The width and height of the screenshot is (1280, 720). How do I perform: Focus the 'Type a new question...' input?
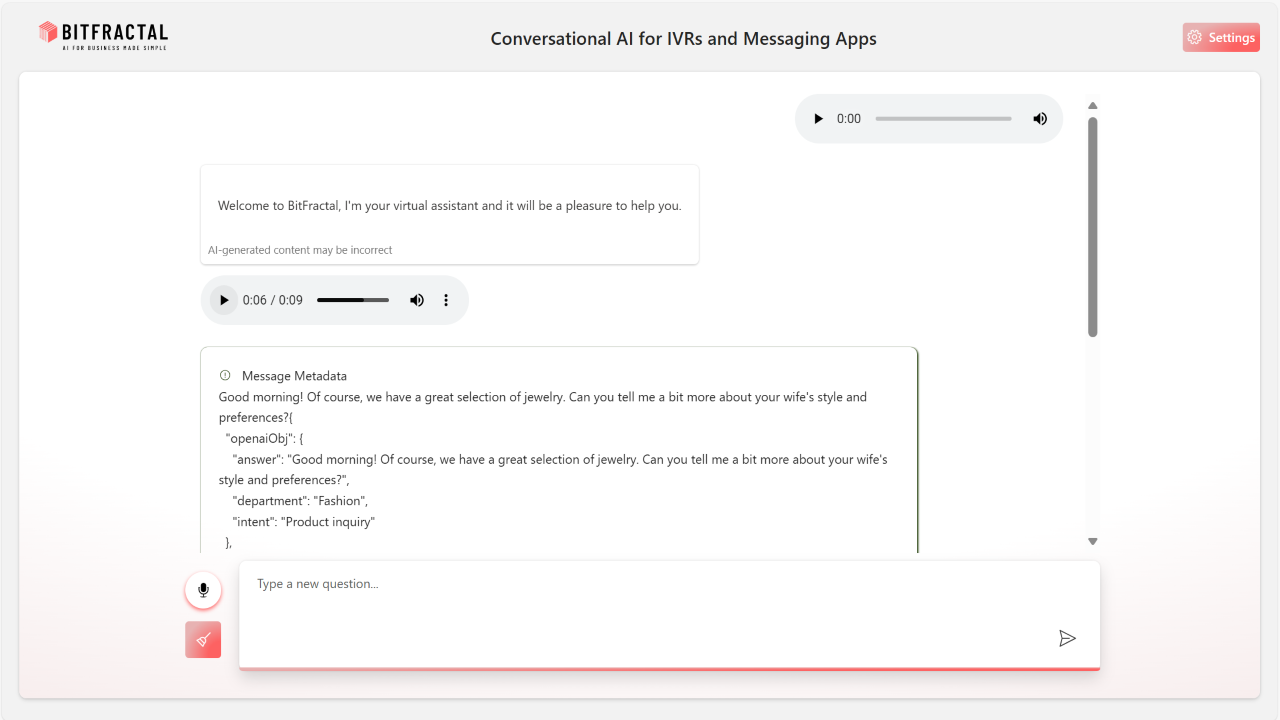669,614
